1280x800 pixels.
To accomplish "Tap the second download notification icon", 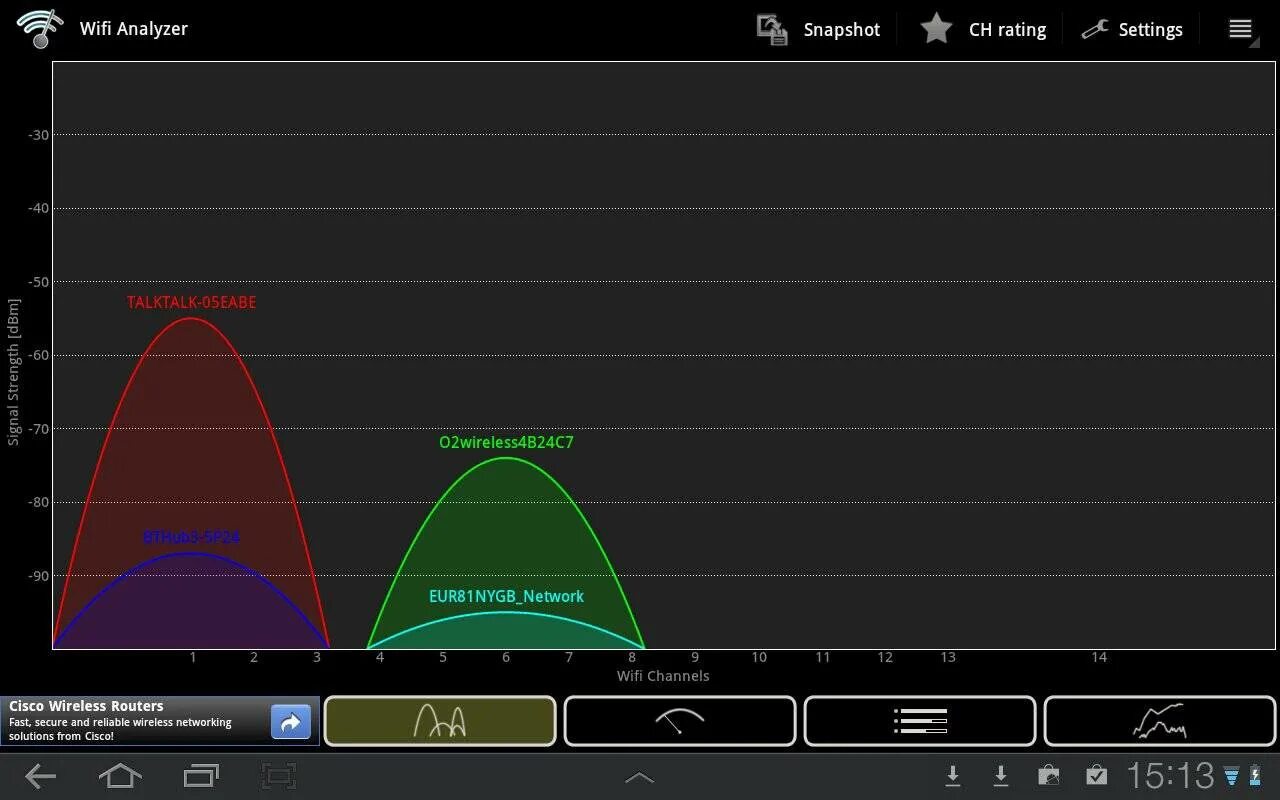I will coord(1000,776).
